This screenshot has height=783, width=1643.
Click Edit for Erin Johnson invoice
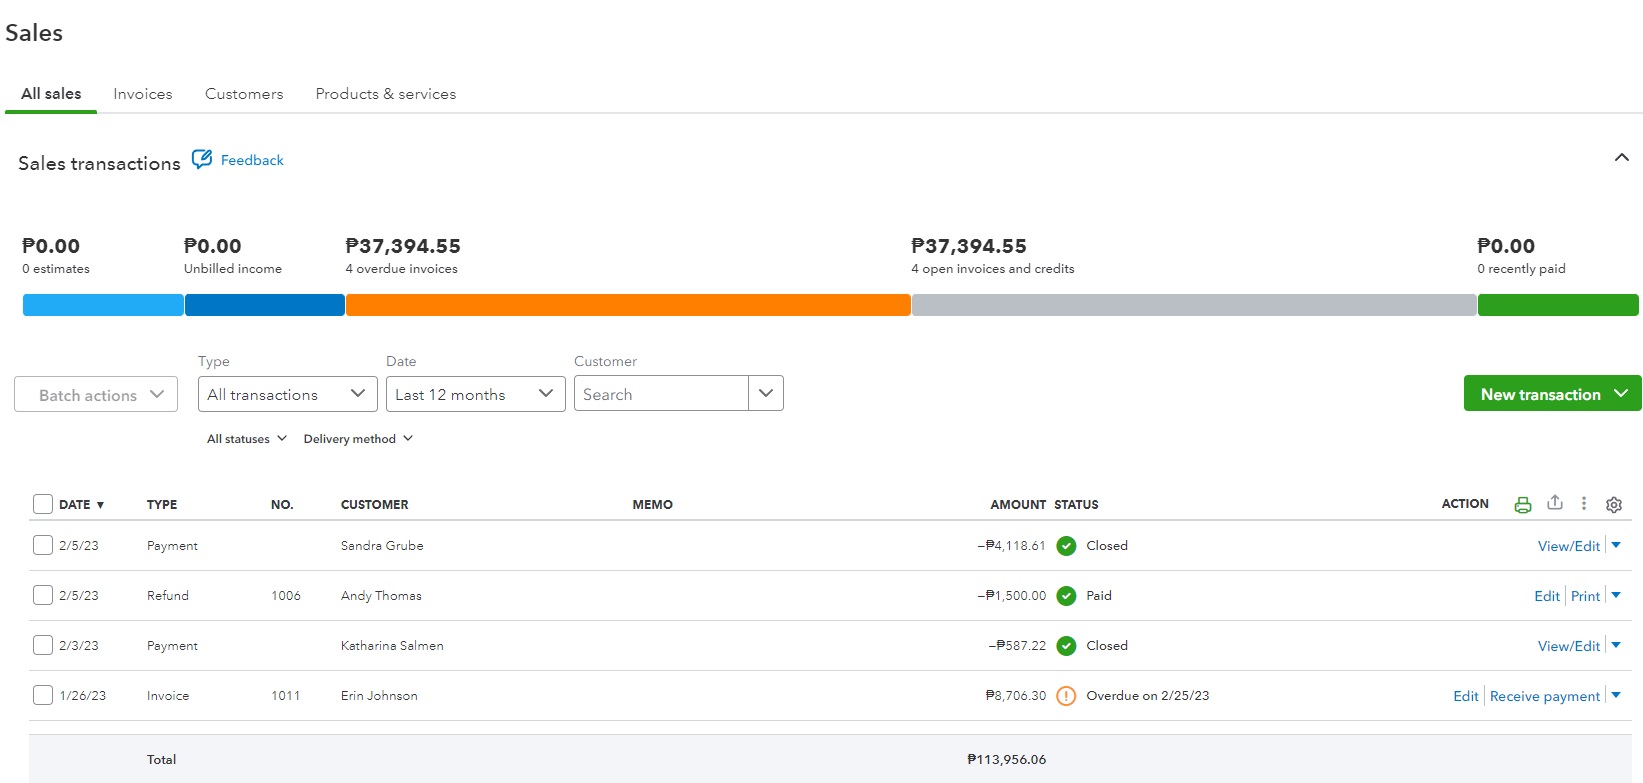coord(1466,696)
